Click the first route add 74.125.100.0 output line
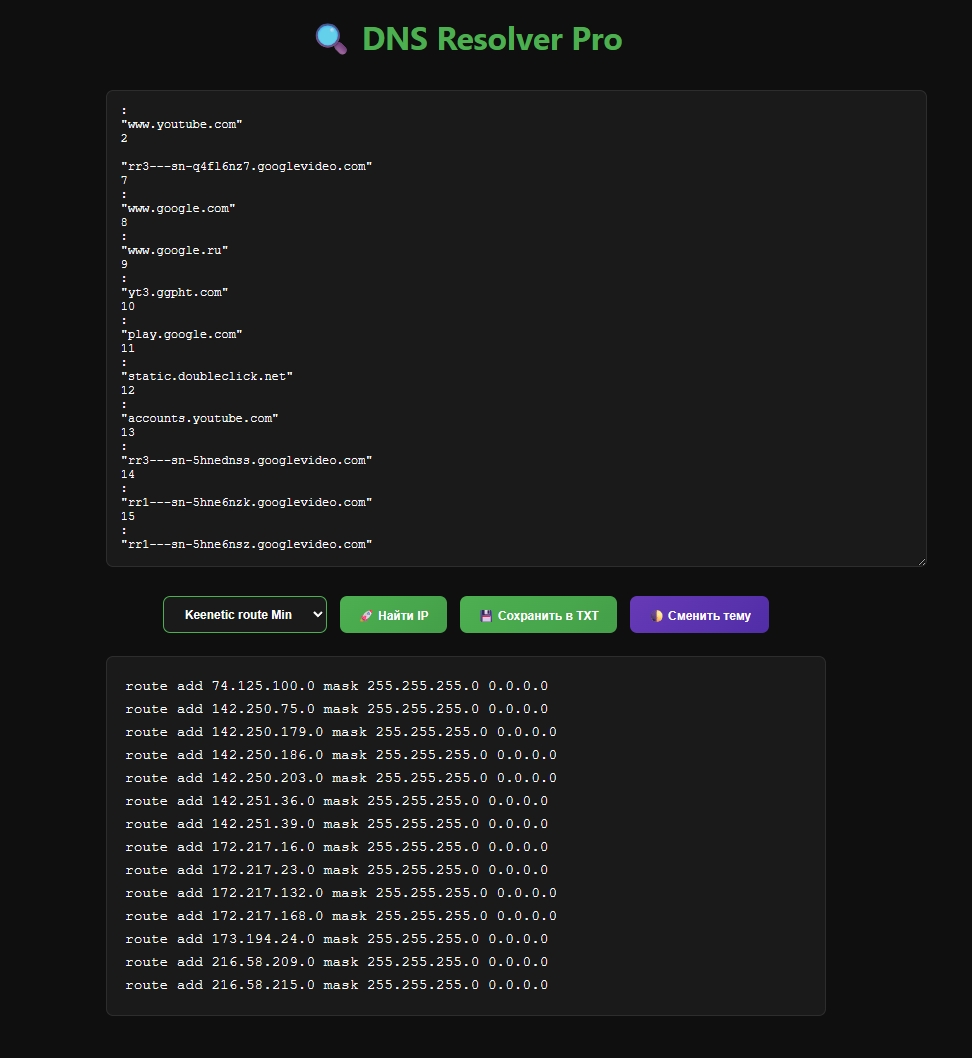This screenshot has height=1058, width=972. (x=335, y=685)
